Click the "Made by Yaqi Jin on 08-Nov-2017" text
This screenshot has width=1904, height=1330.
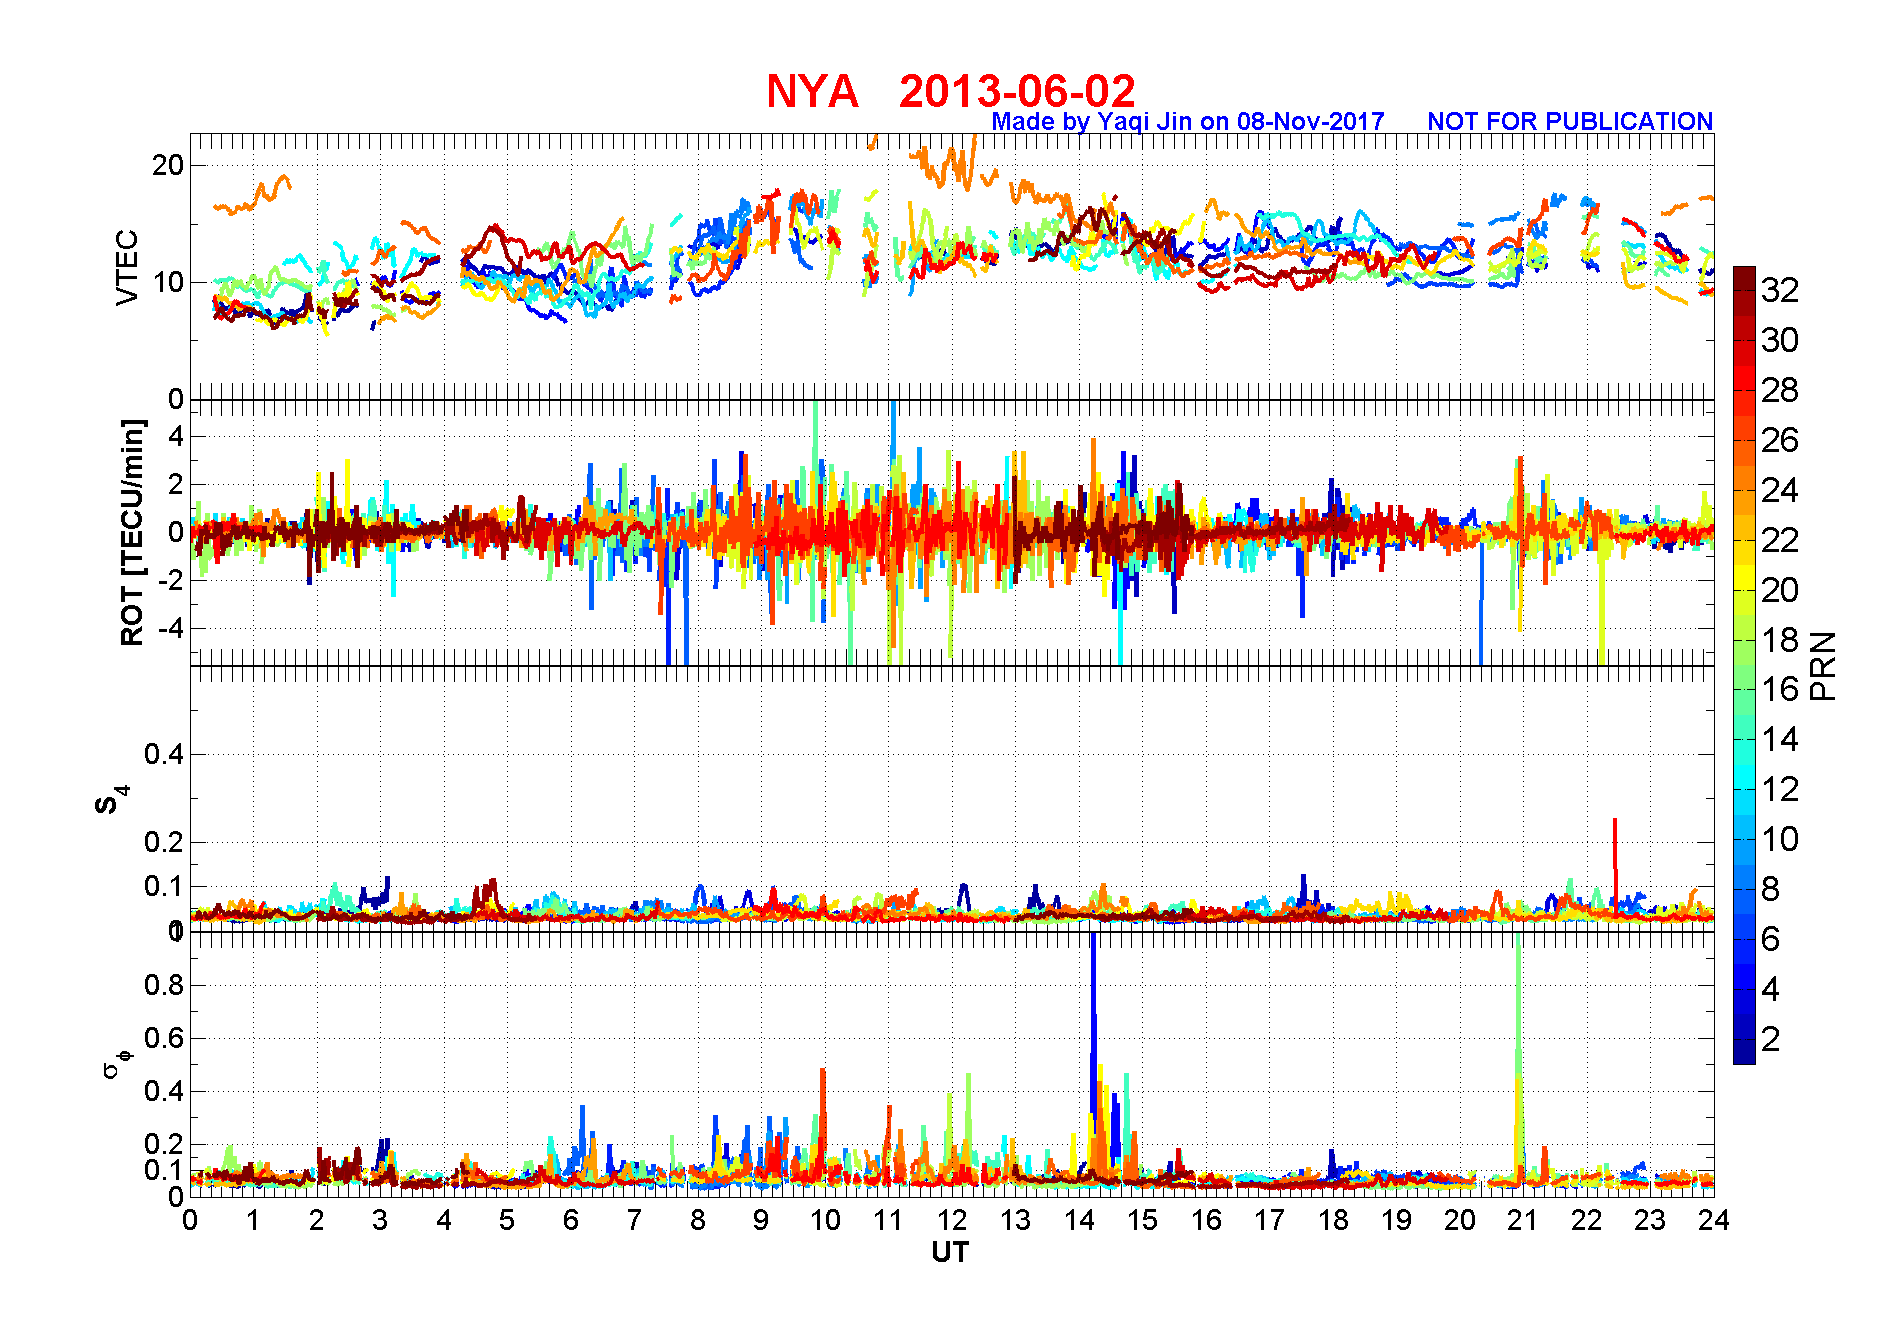(1188, 121)
